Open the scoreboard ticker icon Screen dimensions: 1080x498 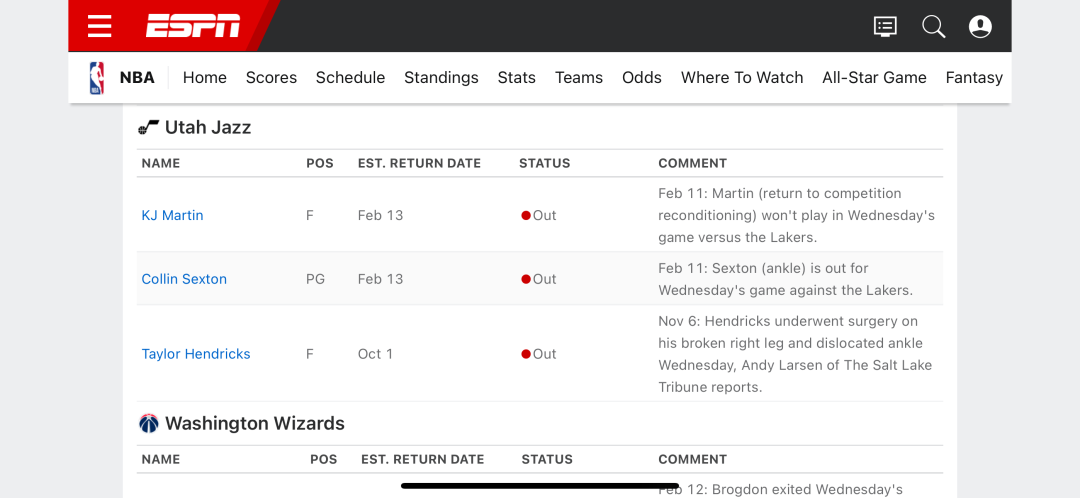[x=885, y=26]
